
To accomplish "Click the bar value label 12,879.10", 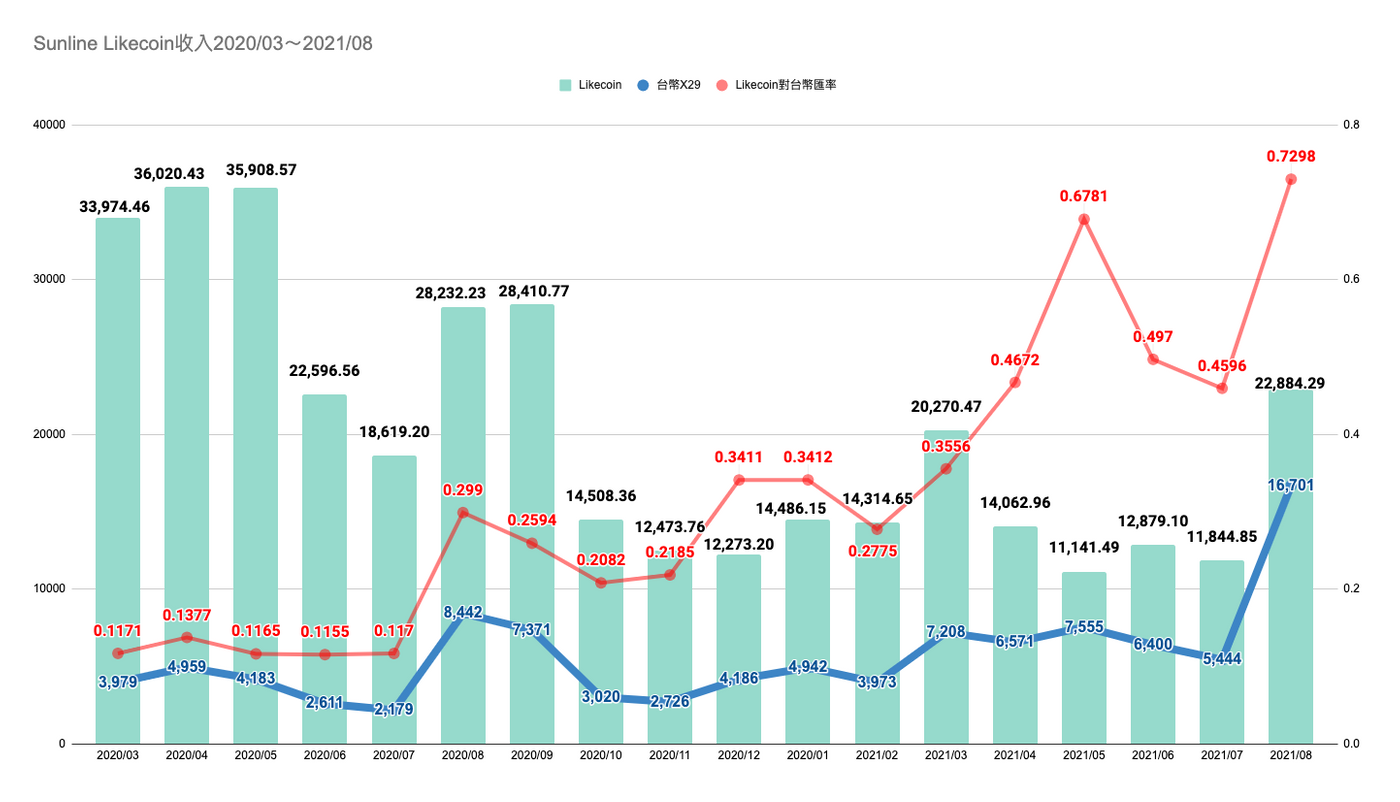I will 1153,521.
